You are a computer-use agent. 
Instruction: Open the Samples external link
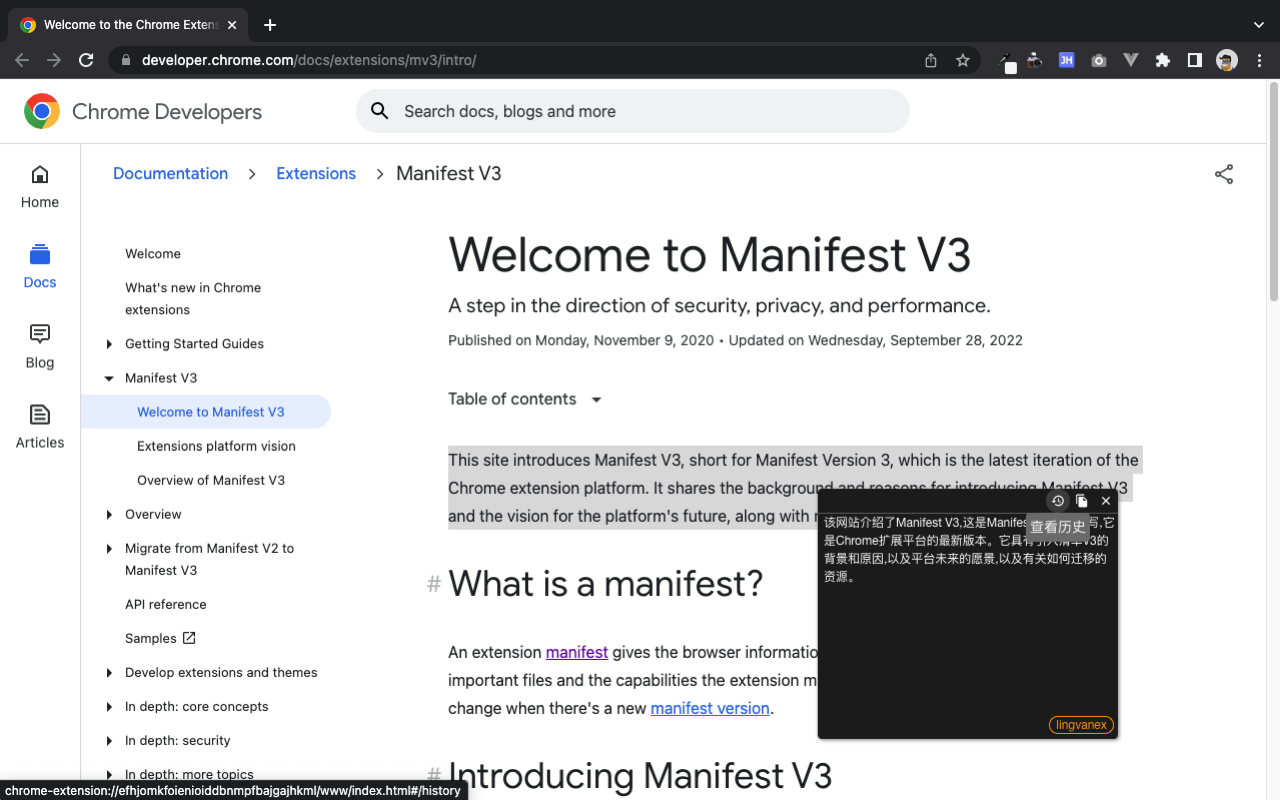[x=160, y=638]
